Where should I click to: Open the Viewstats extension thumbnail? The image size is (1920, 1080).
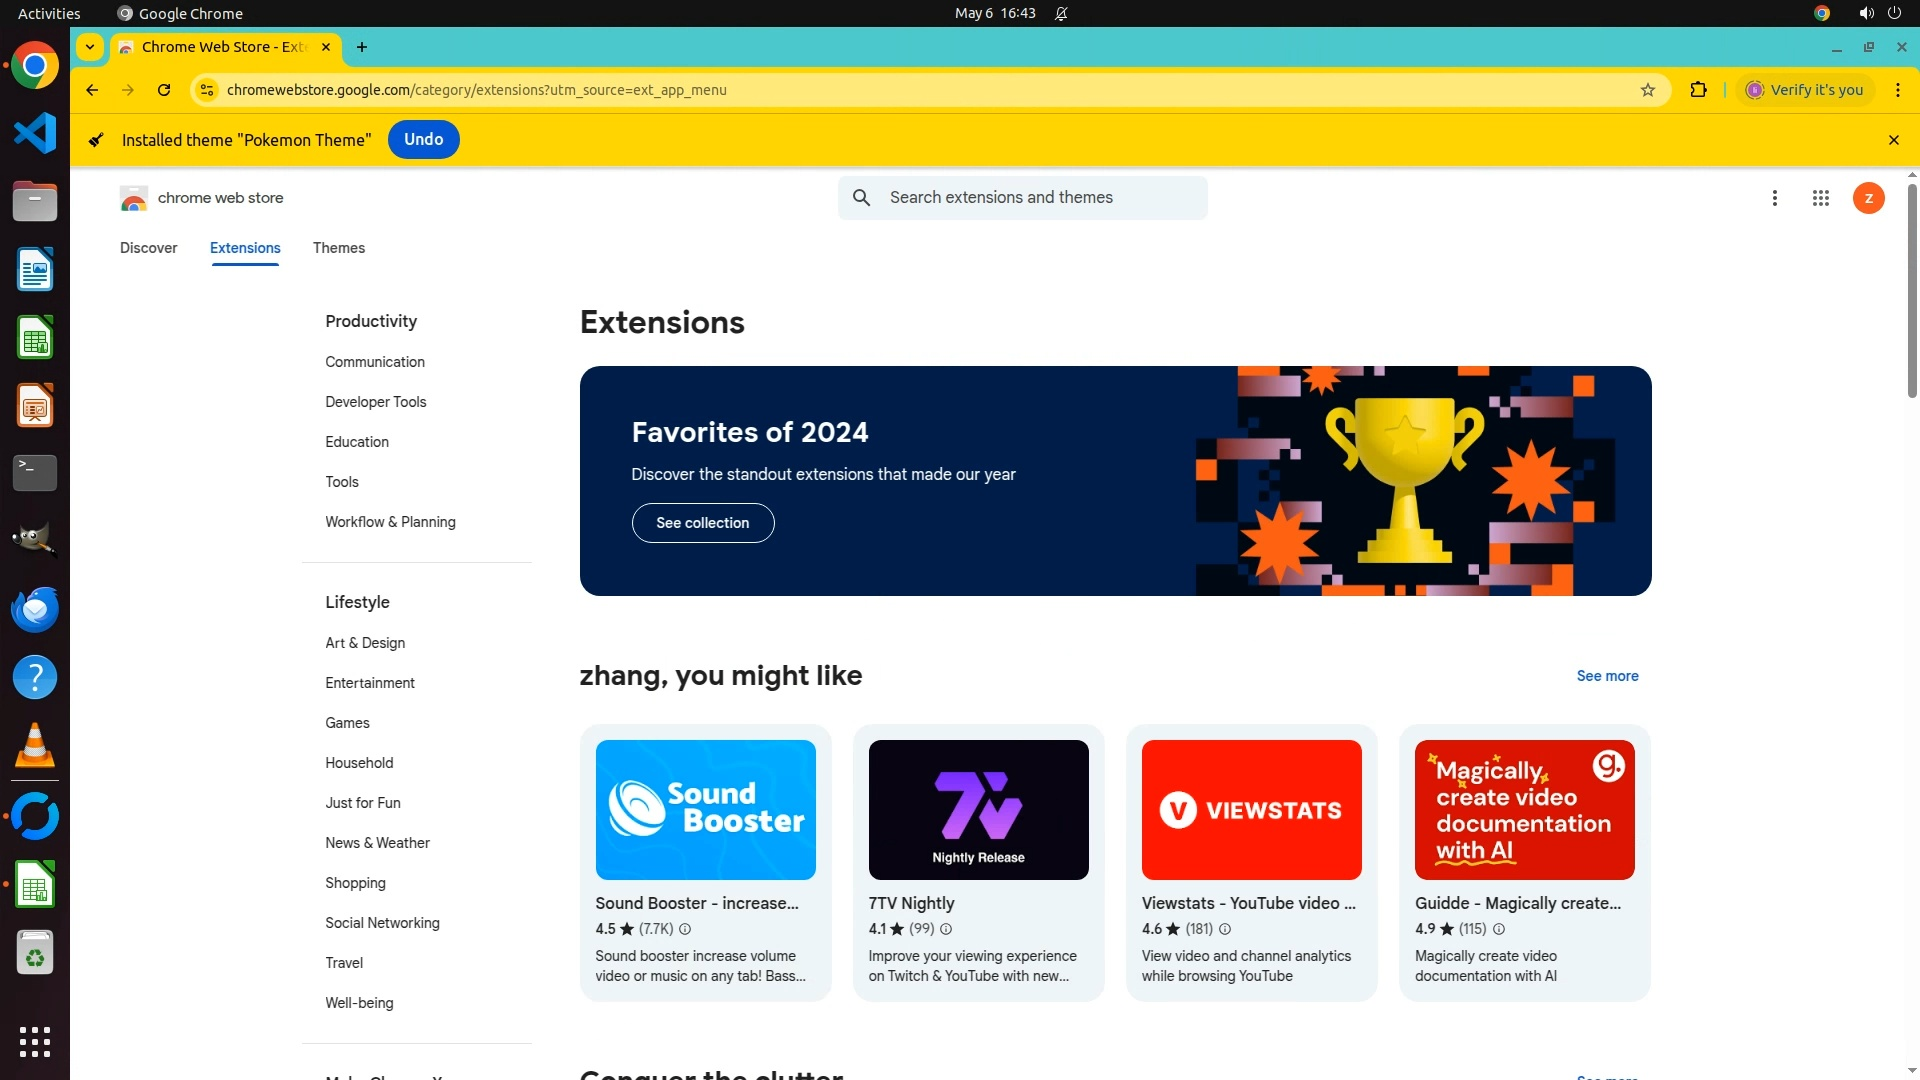click(x=1251, y=810)
